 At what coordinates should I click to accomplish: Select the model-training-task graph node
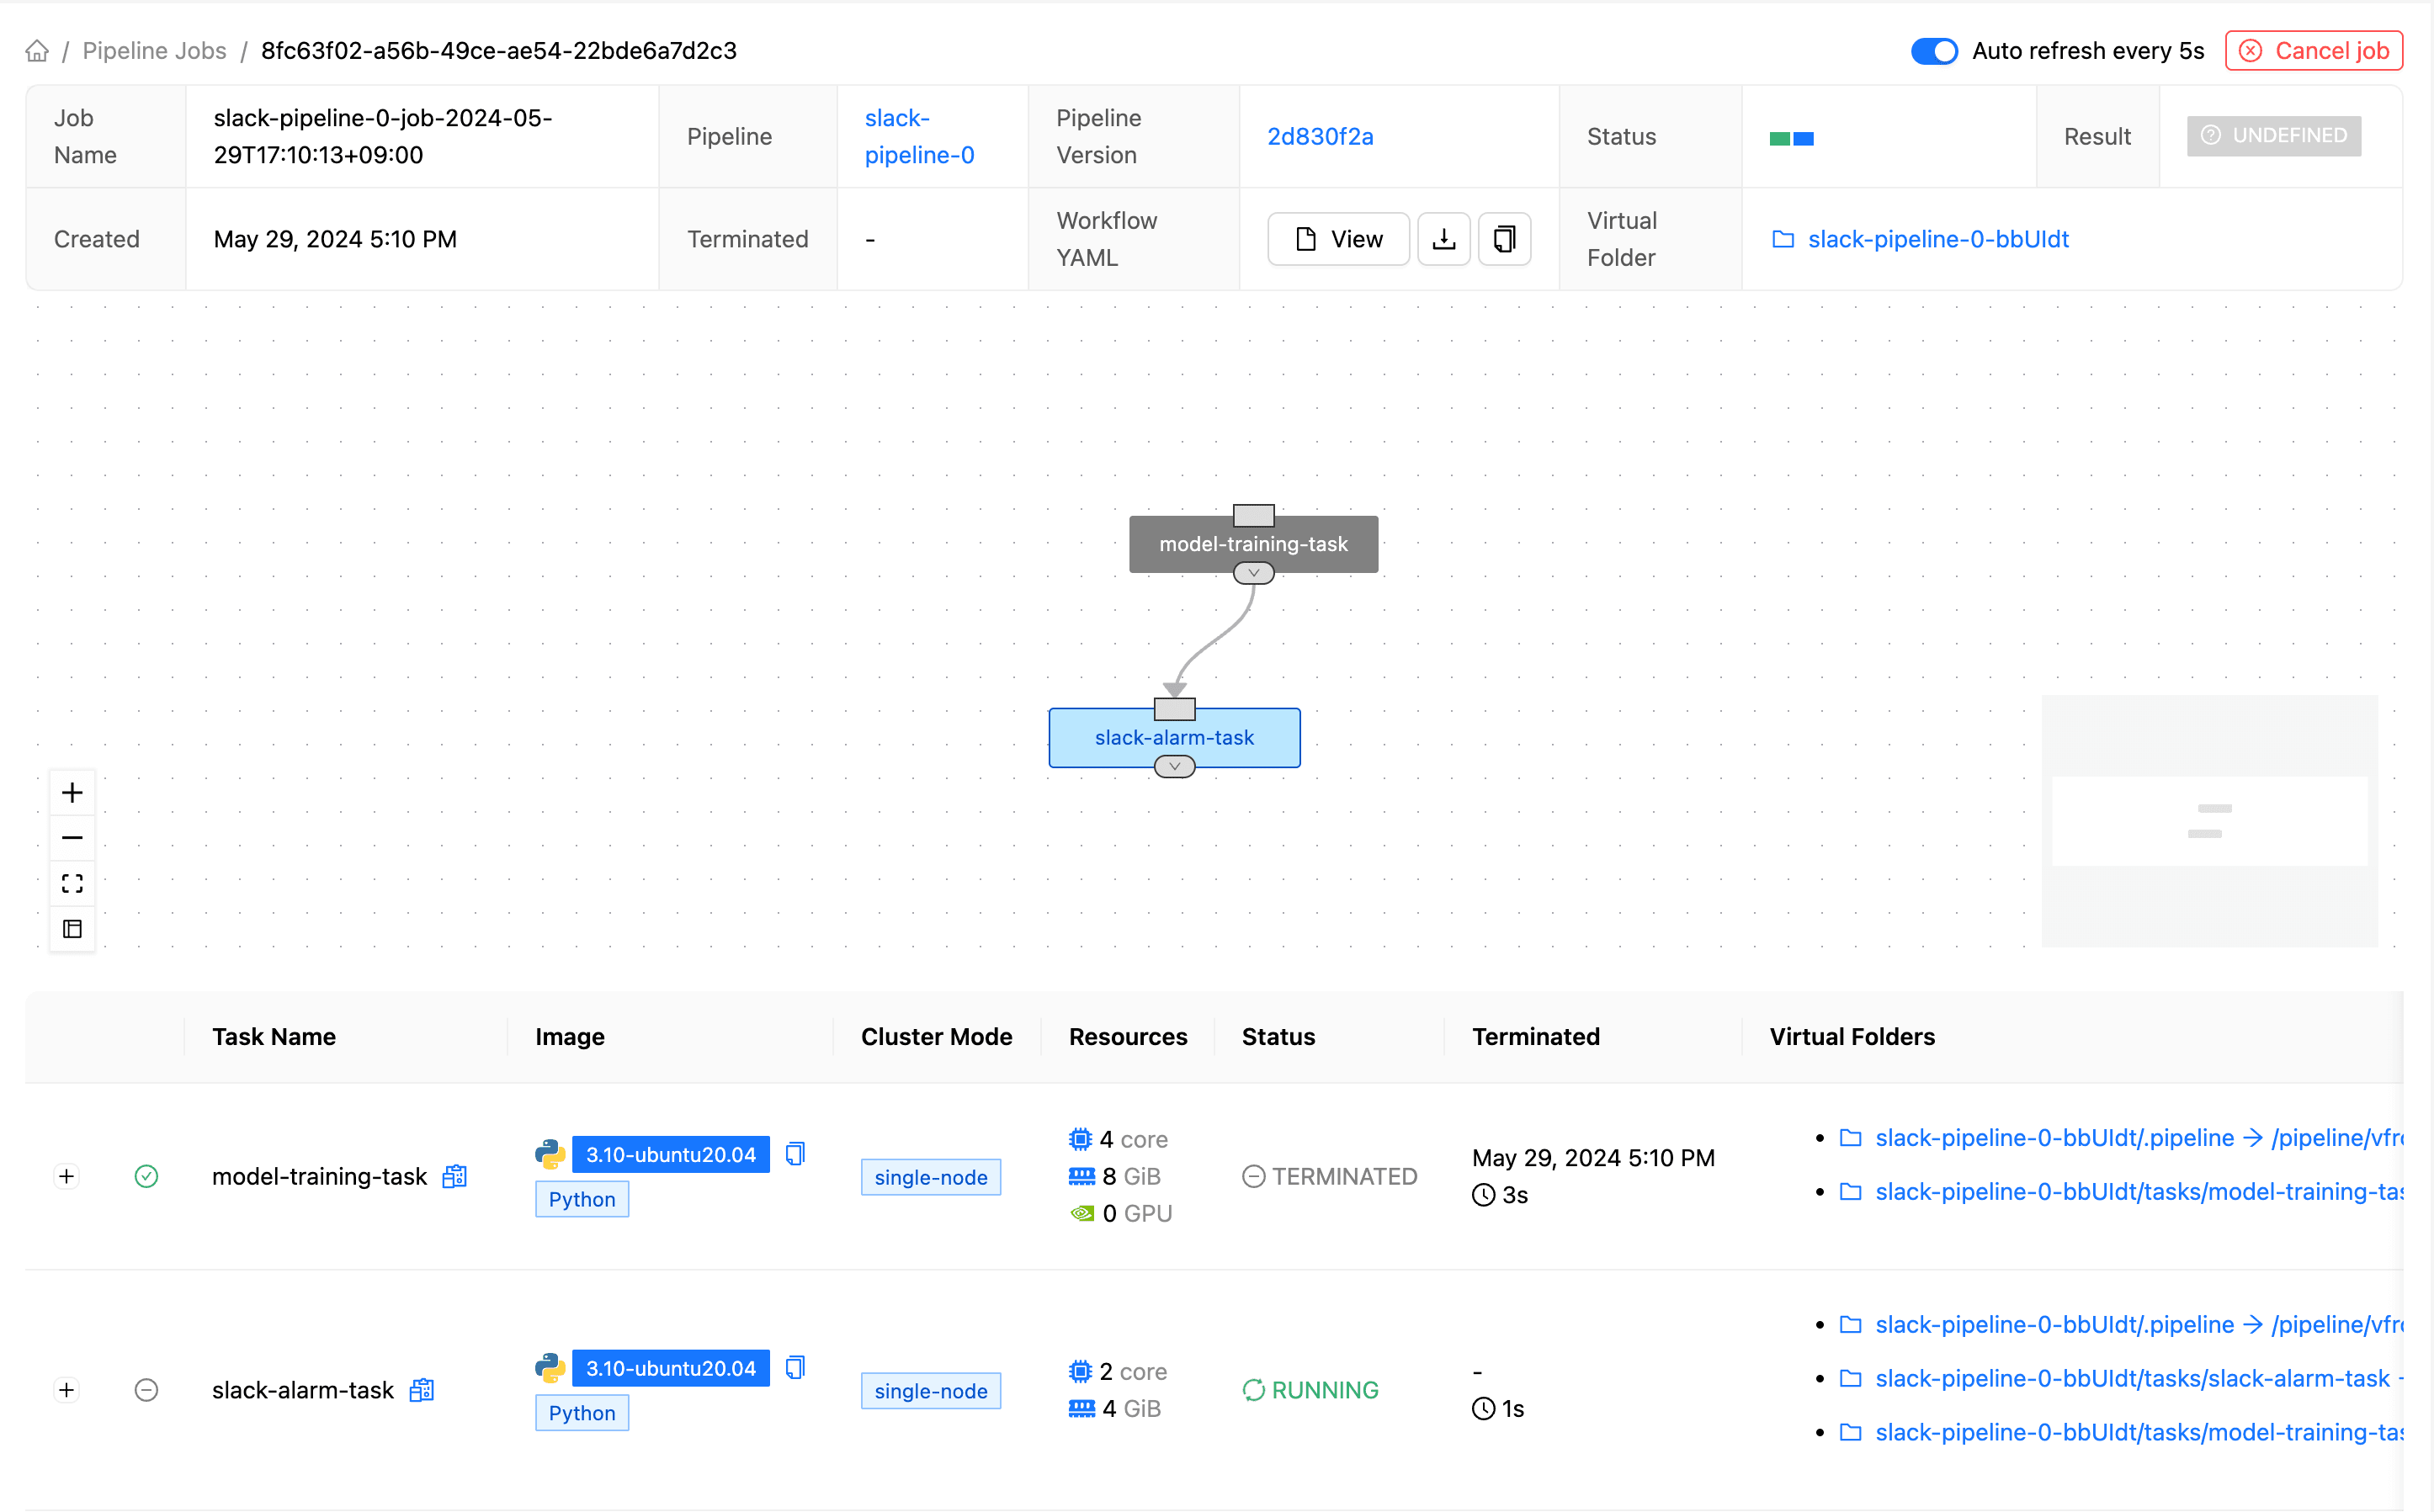[x=1253, y=544]
